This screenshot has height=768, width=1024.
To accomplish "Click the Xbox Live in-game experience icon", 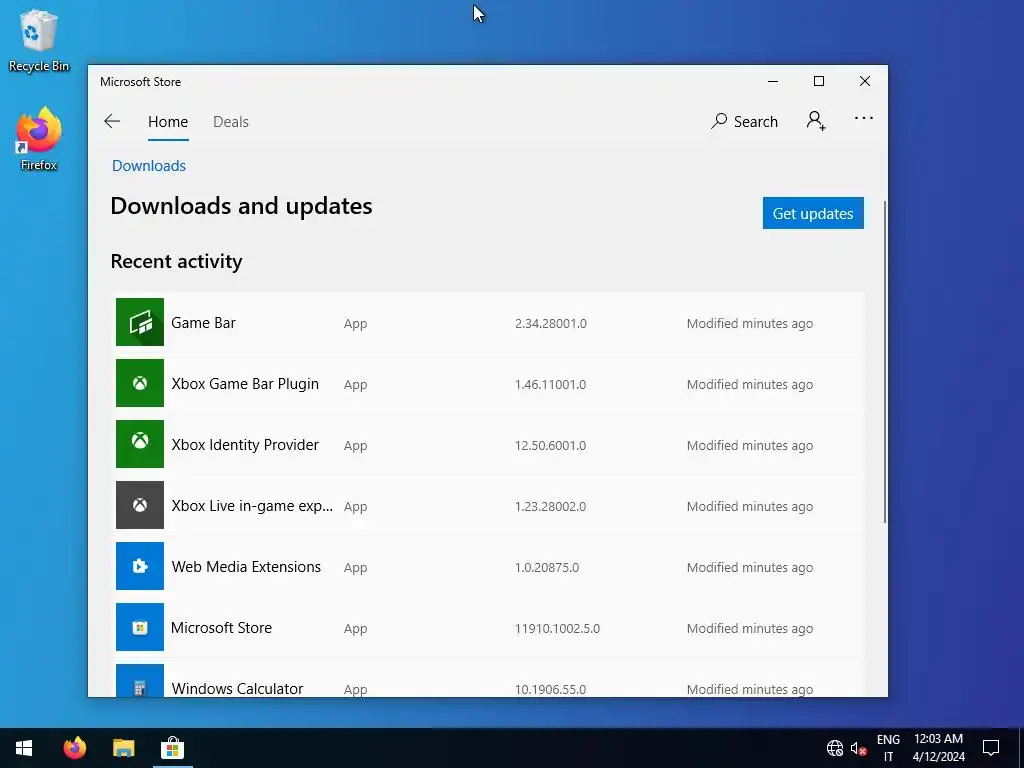I will [x=140, y=505].
